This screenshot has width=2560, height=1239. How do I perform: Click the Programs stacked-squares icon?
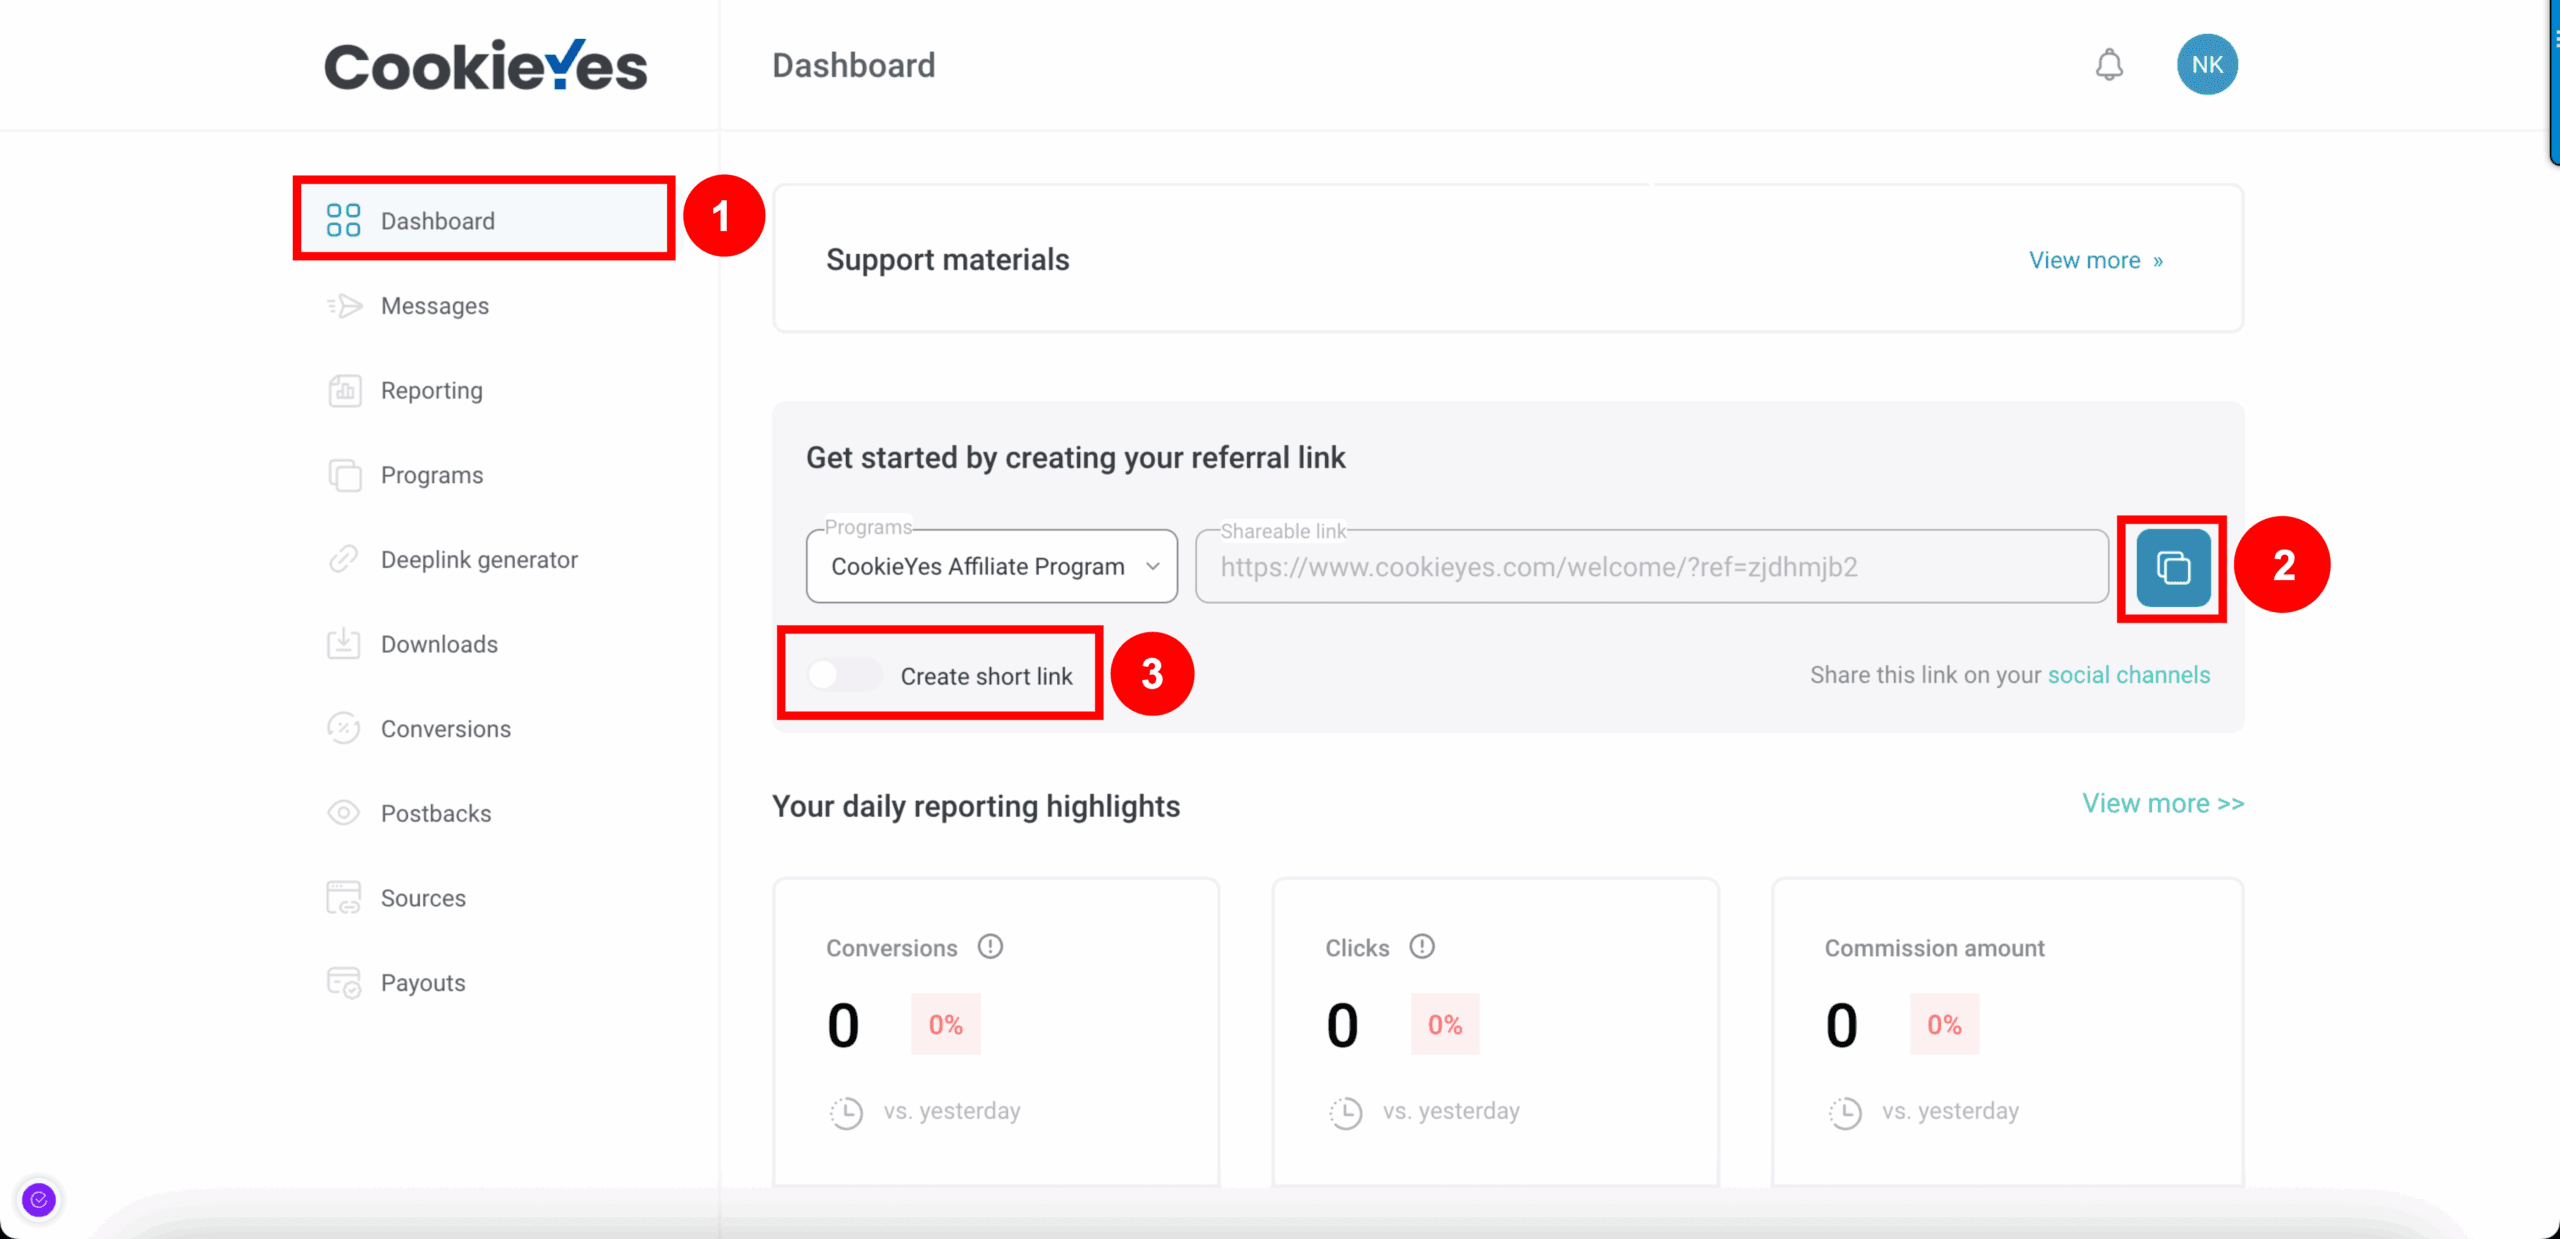pos(344,475)
